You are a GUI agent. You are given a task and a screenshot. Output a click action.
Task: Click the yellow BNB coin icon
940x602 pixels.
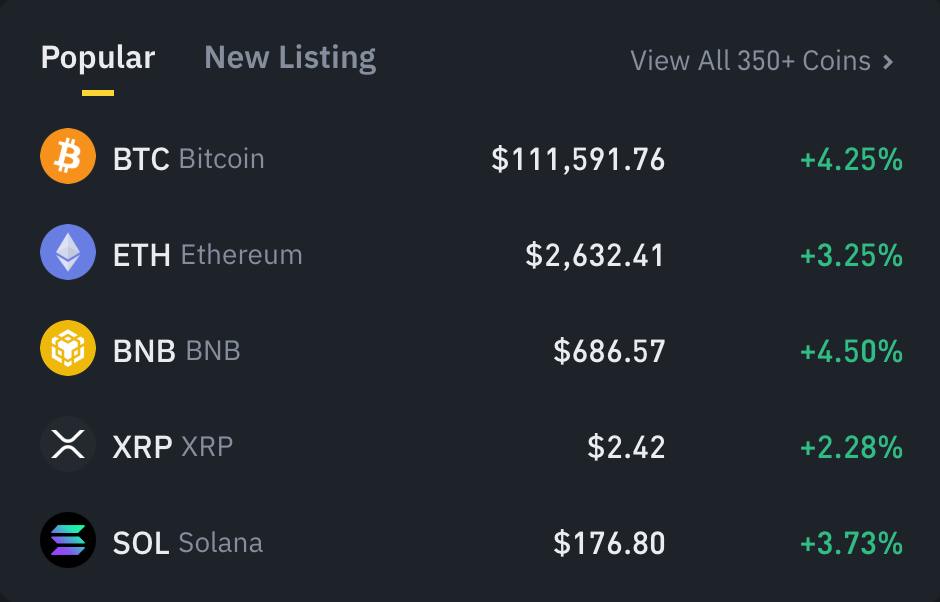(68, 348)
